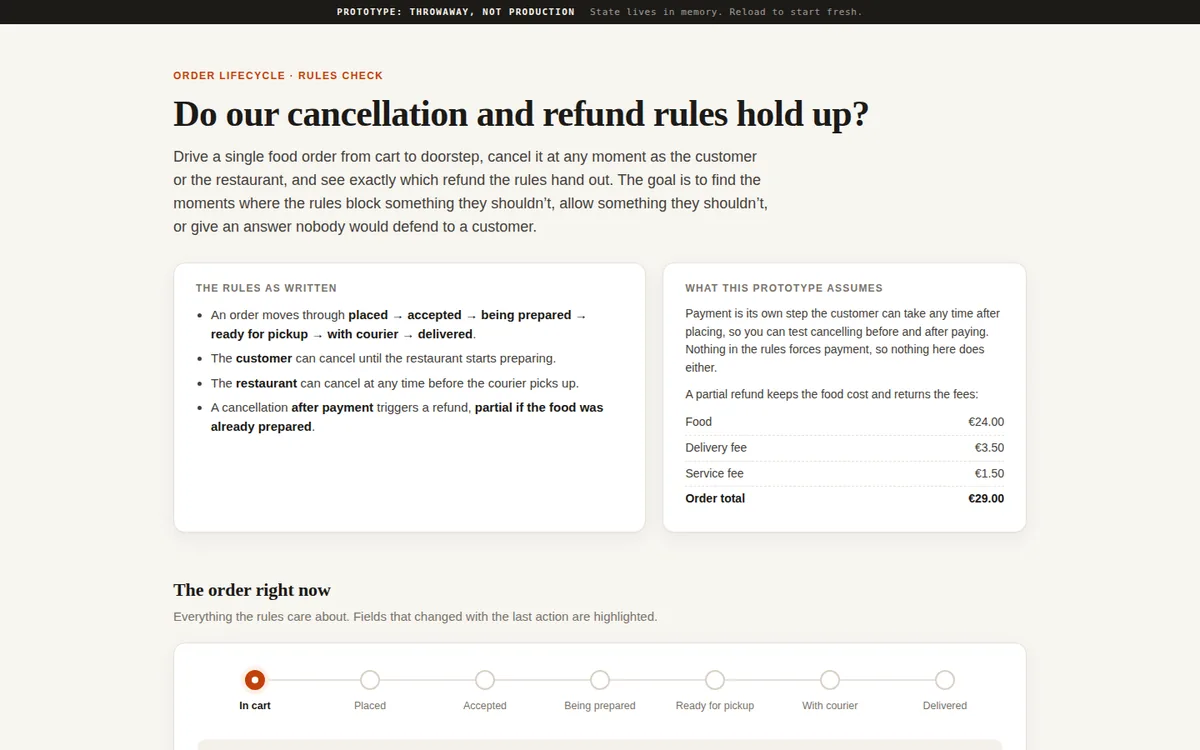1200x750 pixels.
Task: Click the rule about the restaurant cancelling
Action: [x=395, y=383]
